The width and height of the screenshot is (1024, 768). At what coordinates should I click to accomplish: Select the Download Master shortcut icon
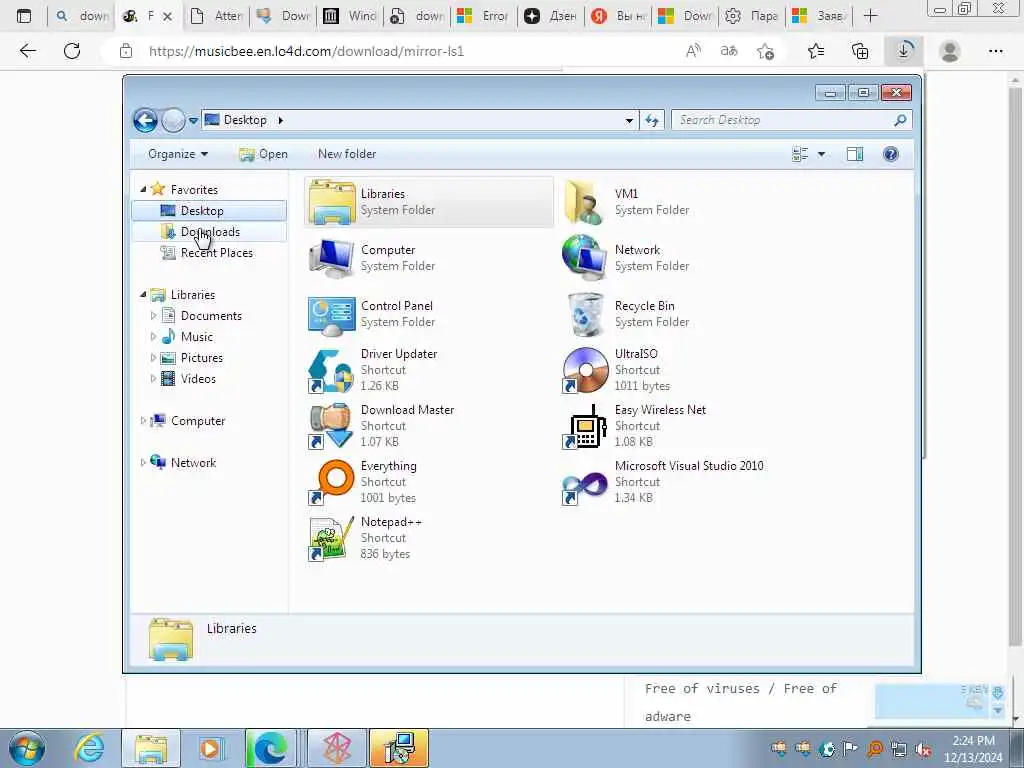(x=330, y=426)
